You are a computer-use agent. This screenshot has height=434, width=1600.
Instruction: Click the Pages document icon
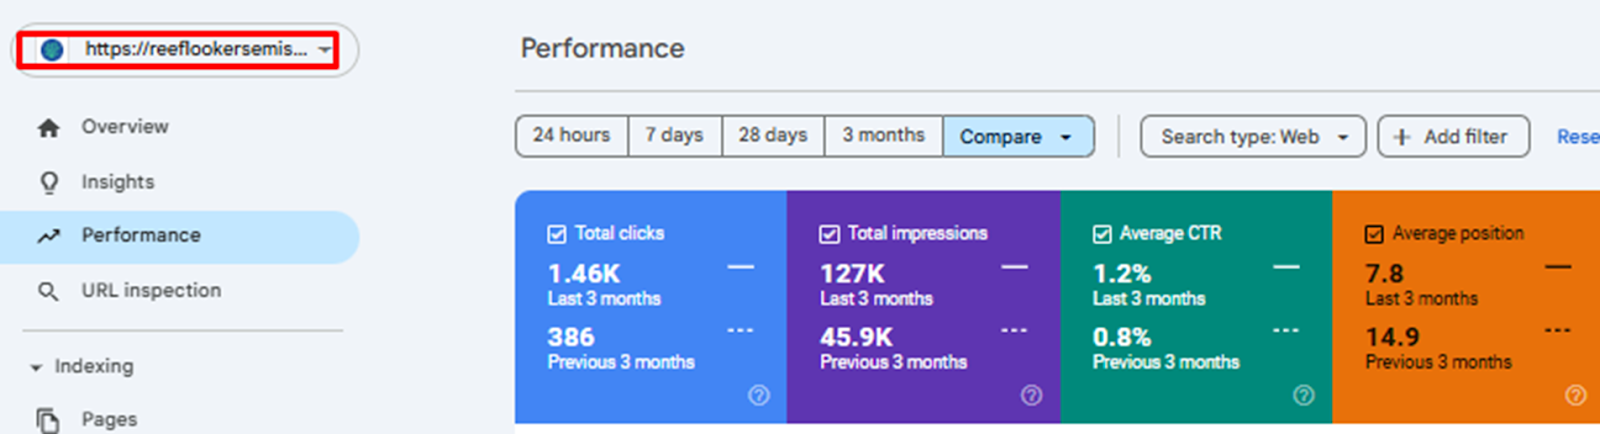coord(48,419)
